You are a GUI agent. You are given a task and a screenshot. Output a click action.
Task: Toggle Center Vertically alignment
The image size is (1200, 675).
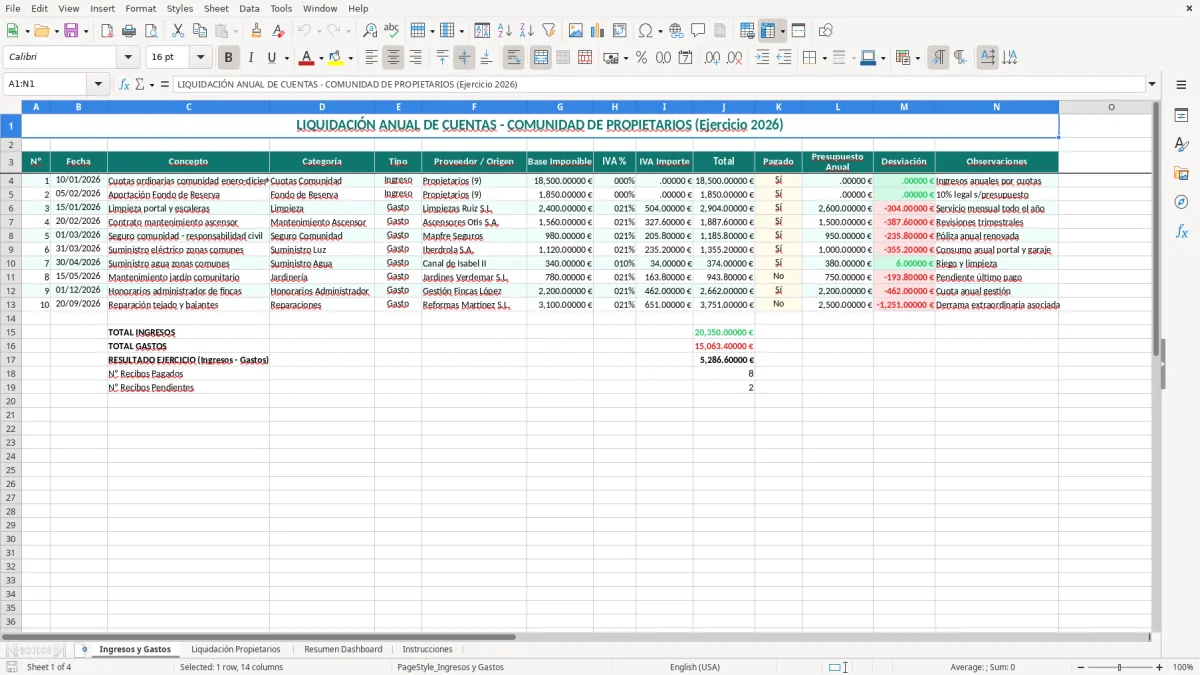pyautogui.click(x=464, y=58)
